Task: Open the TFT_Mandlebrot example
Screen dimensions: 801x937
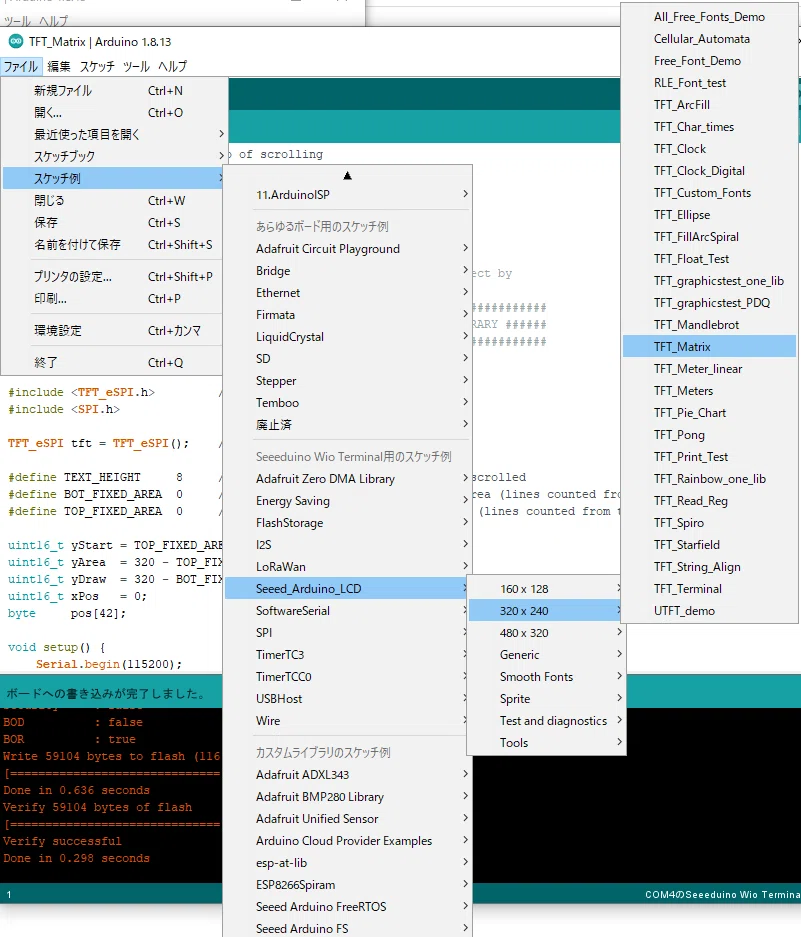Action: pos(710,324)
